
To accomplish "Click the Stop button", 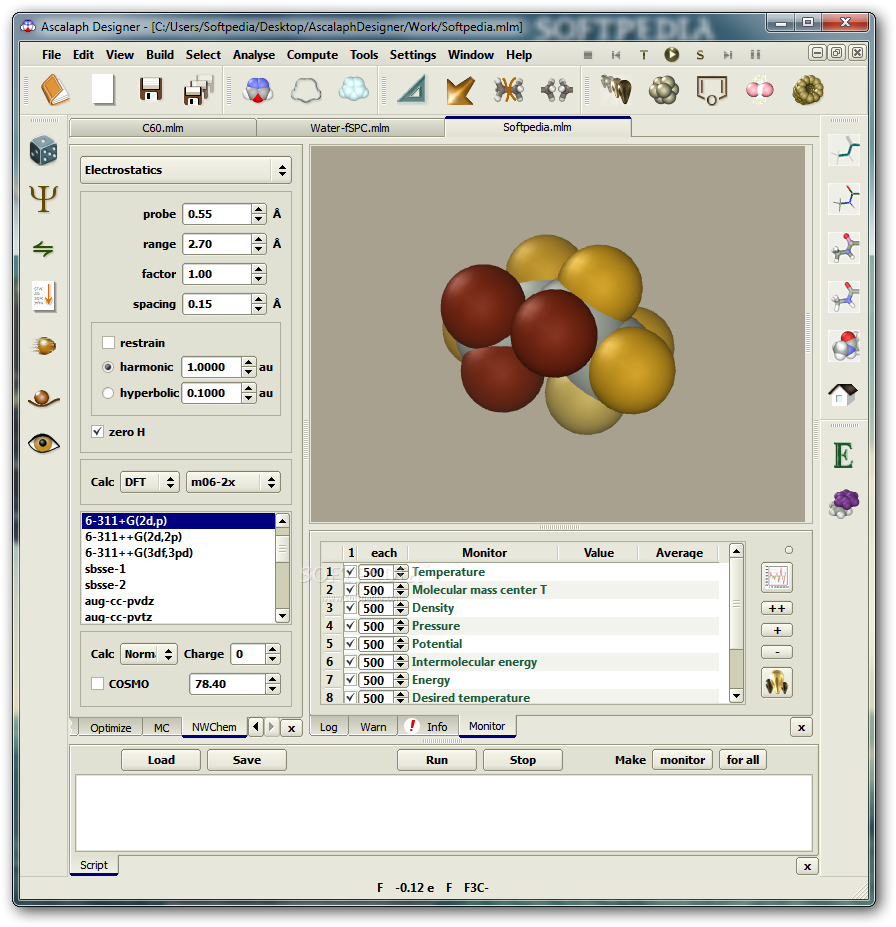I will (522, 760).
